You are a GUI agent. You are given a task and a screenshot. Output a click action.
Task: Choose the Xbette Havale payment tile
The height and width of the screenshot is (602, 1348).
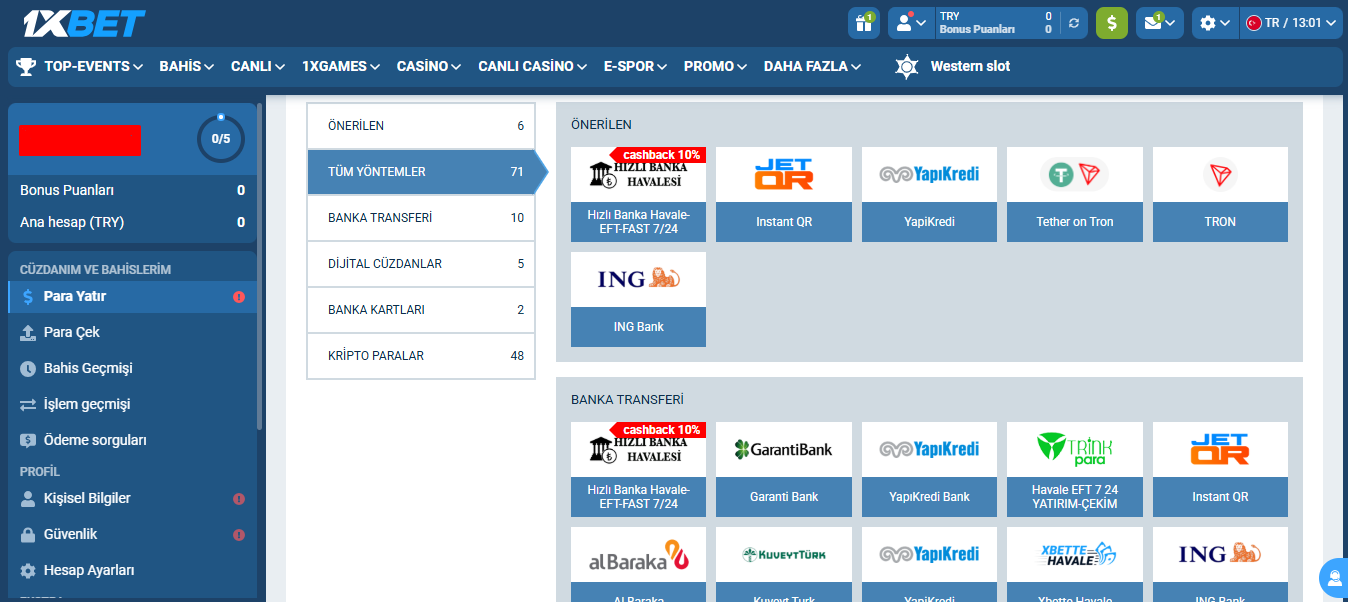click(1075, 564)
